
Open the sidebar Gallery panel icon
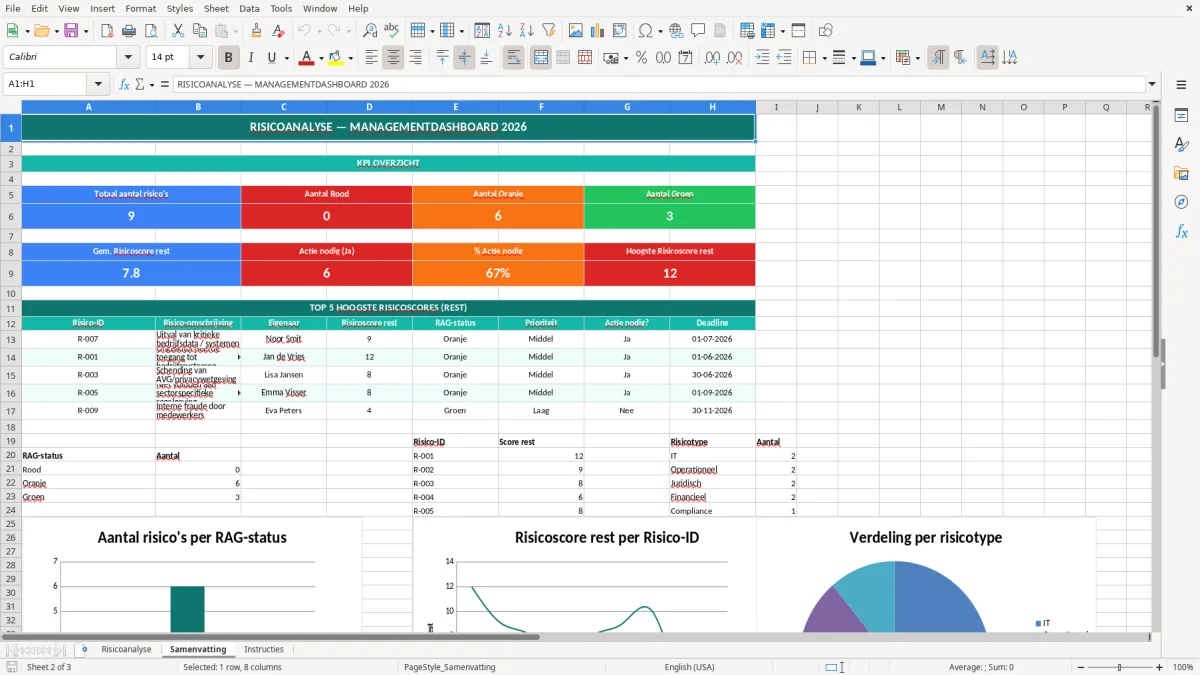(1181, 173)
